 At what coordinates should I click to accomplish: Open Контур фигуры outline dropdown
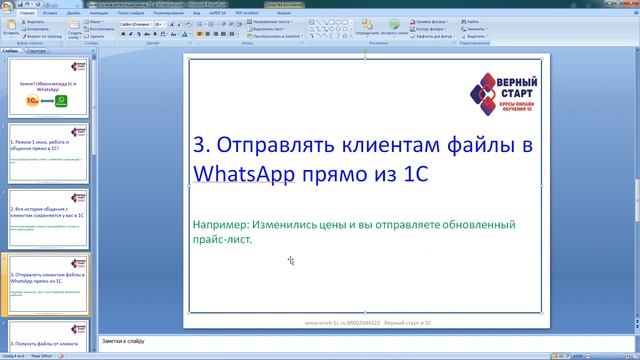428,29
